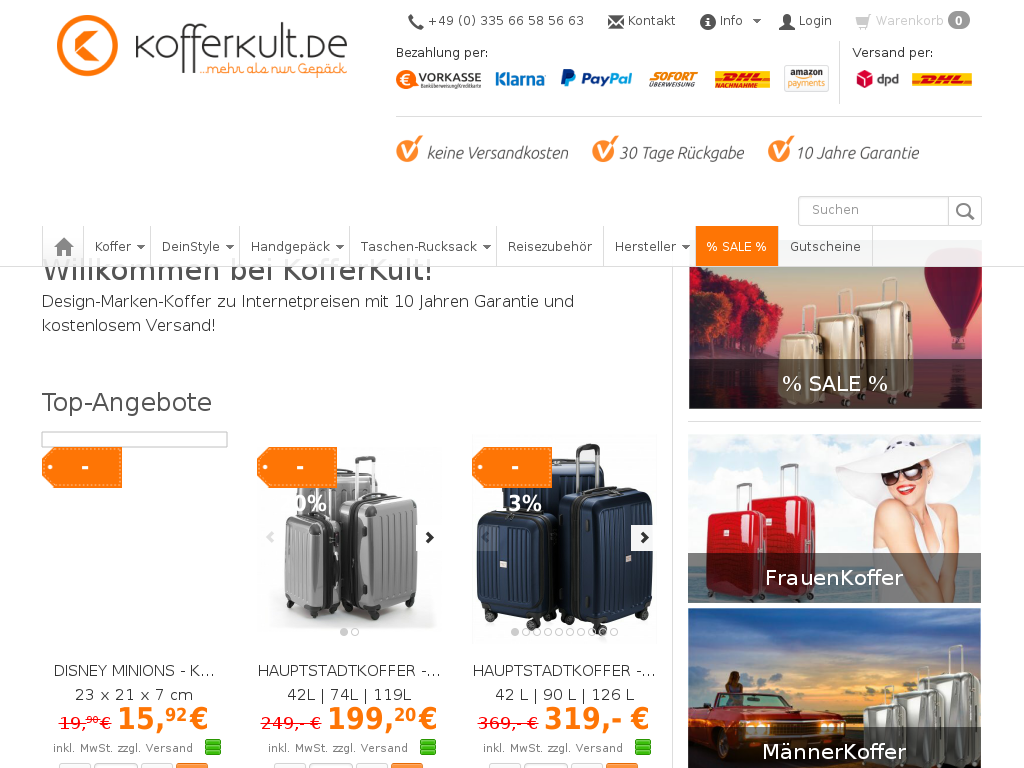Click the dpd shipping logo
The width and height of the screenshot is (1024, 768).
pos(877,79)
